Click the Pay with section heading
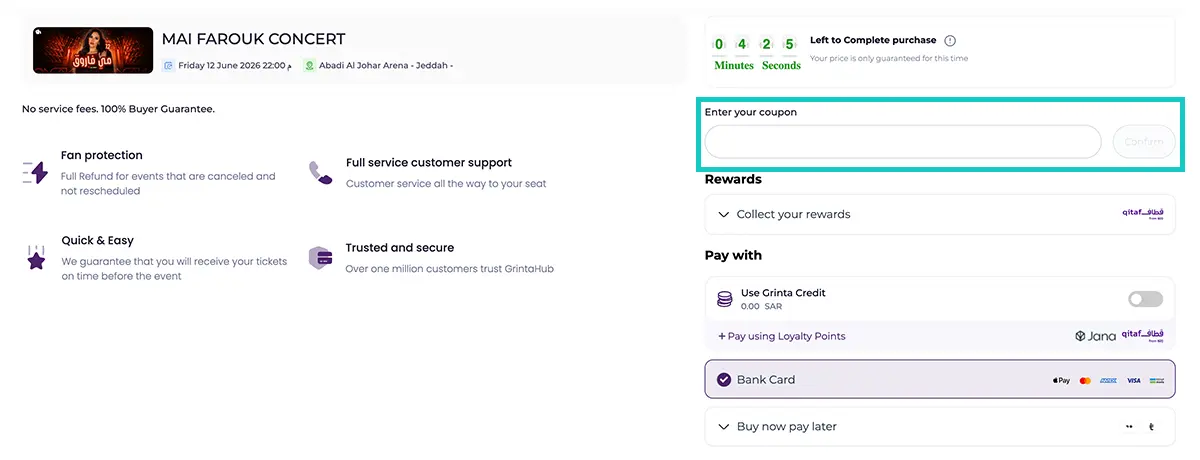Viewport: 1200px width, 460px height. [x=733, y=255]
